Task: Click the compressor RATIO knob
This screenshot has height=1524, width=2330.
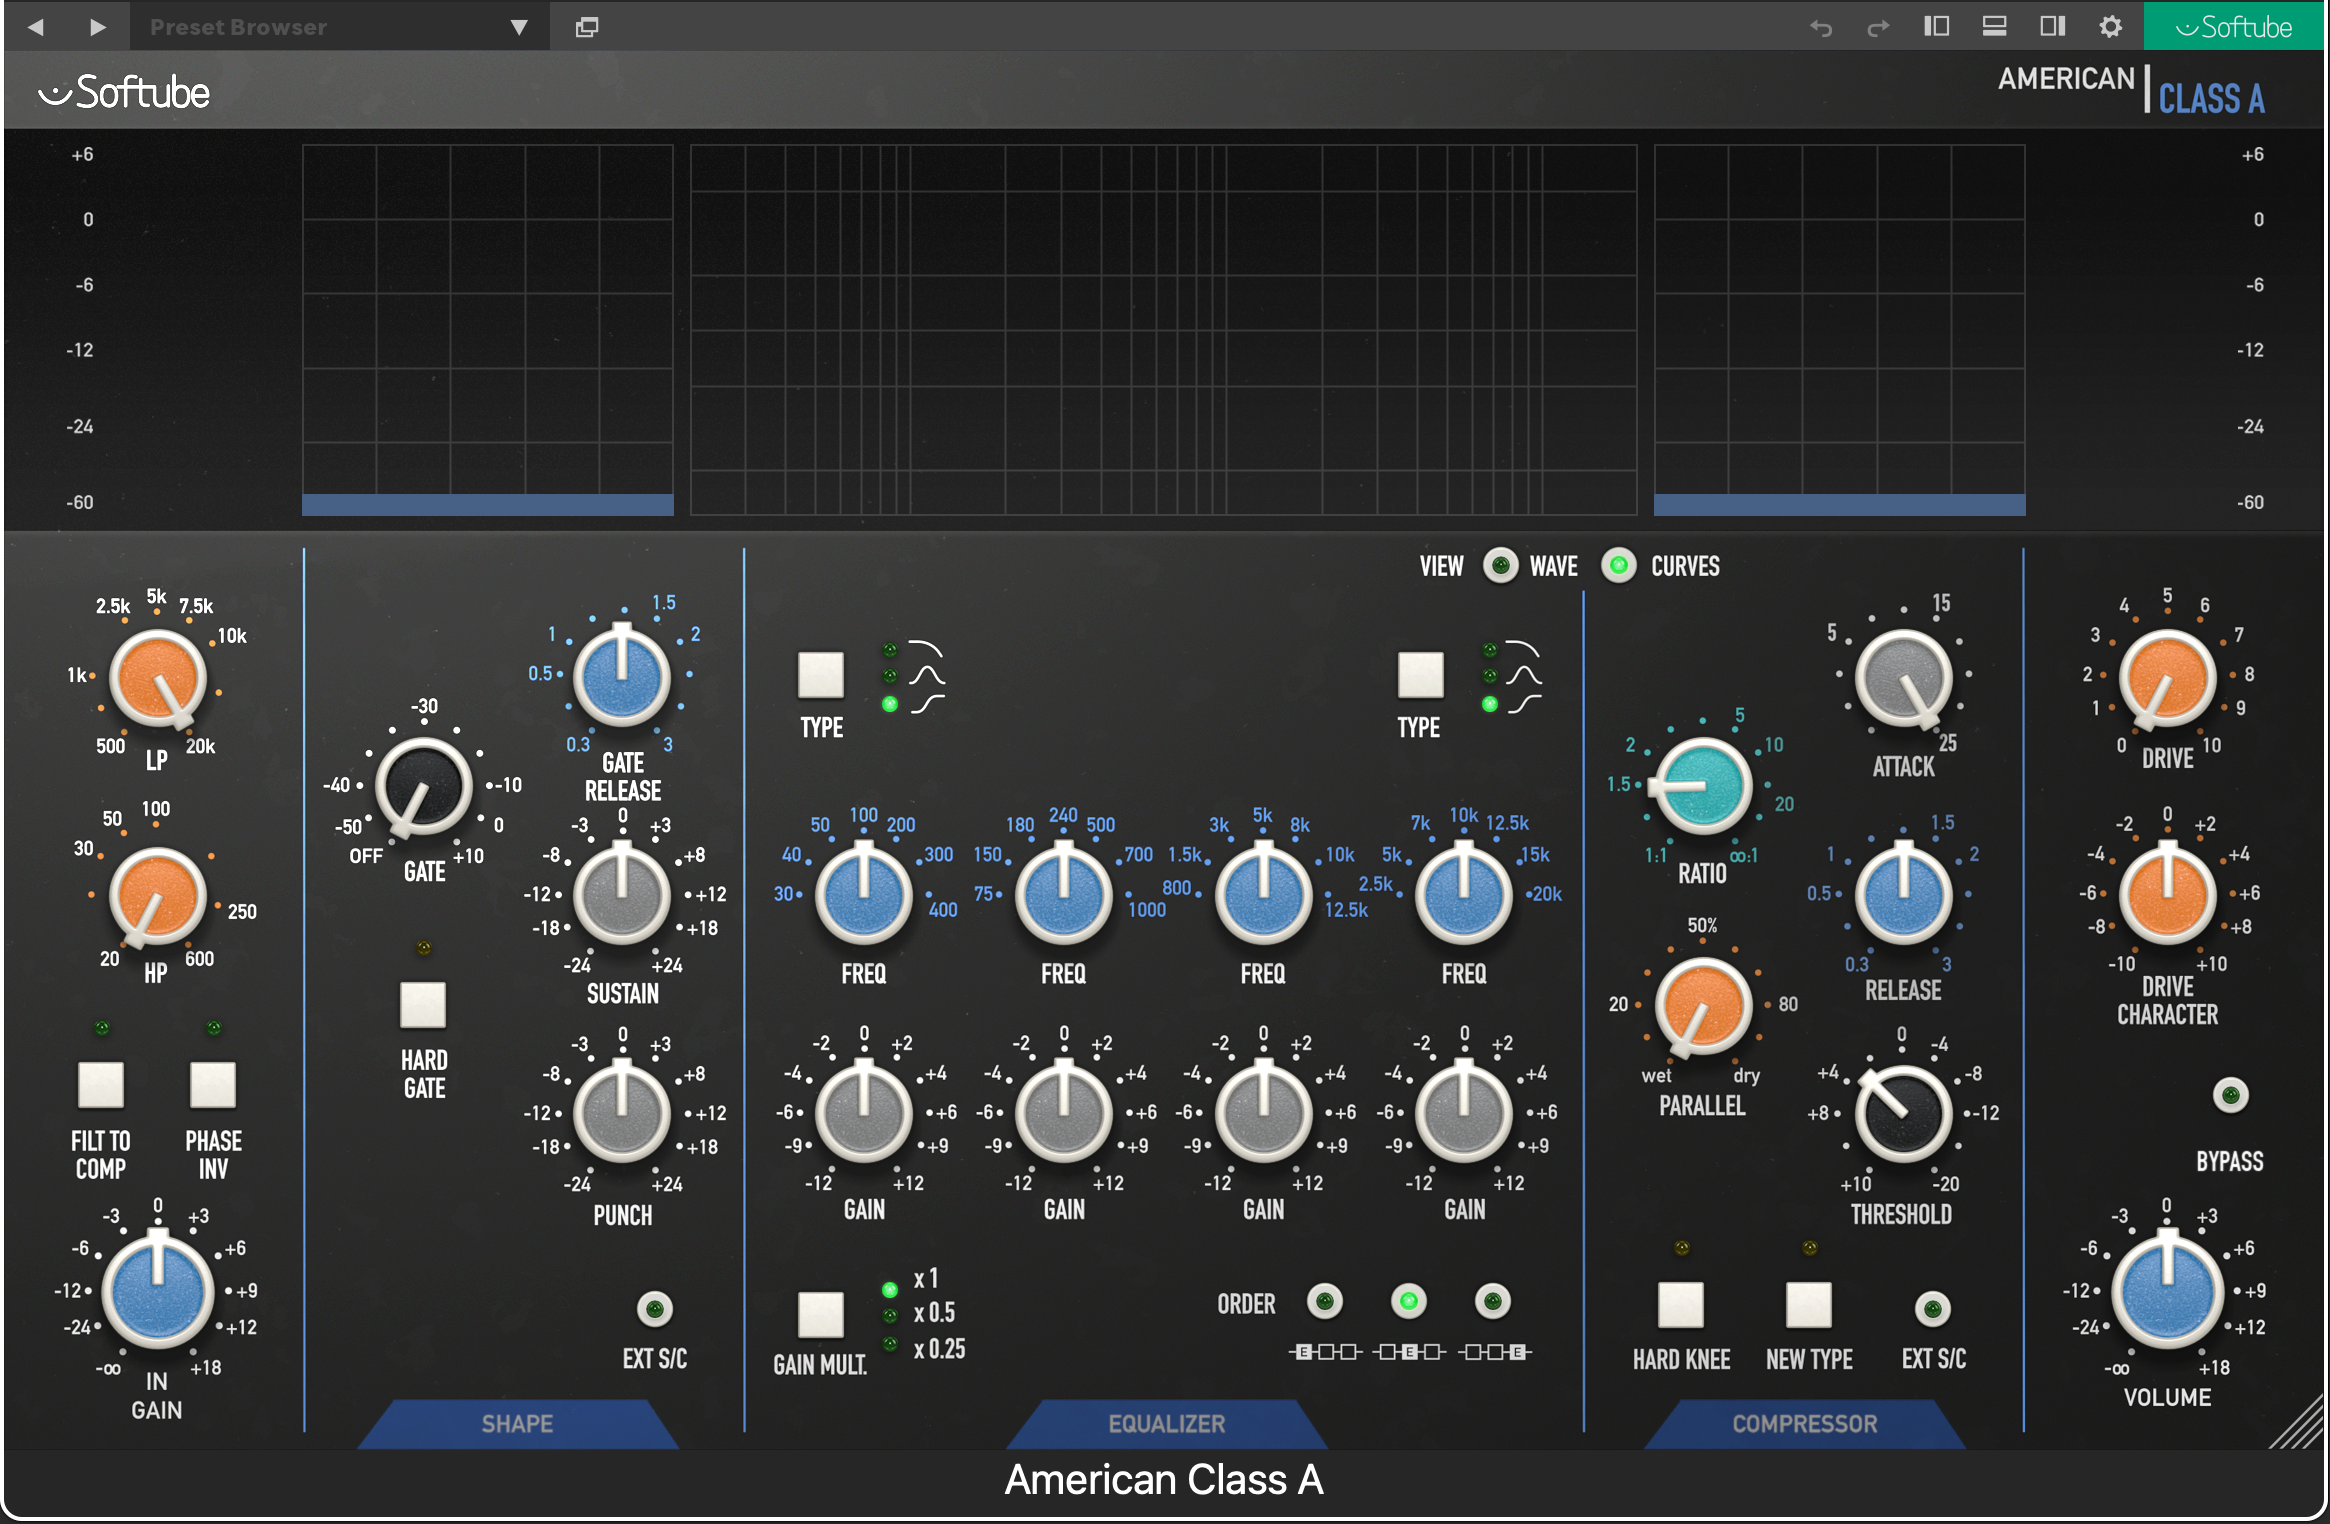Action: coord(1702,786)
